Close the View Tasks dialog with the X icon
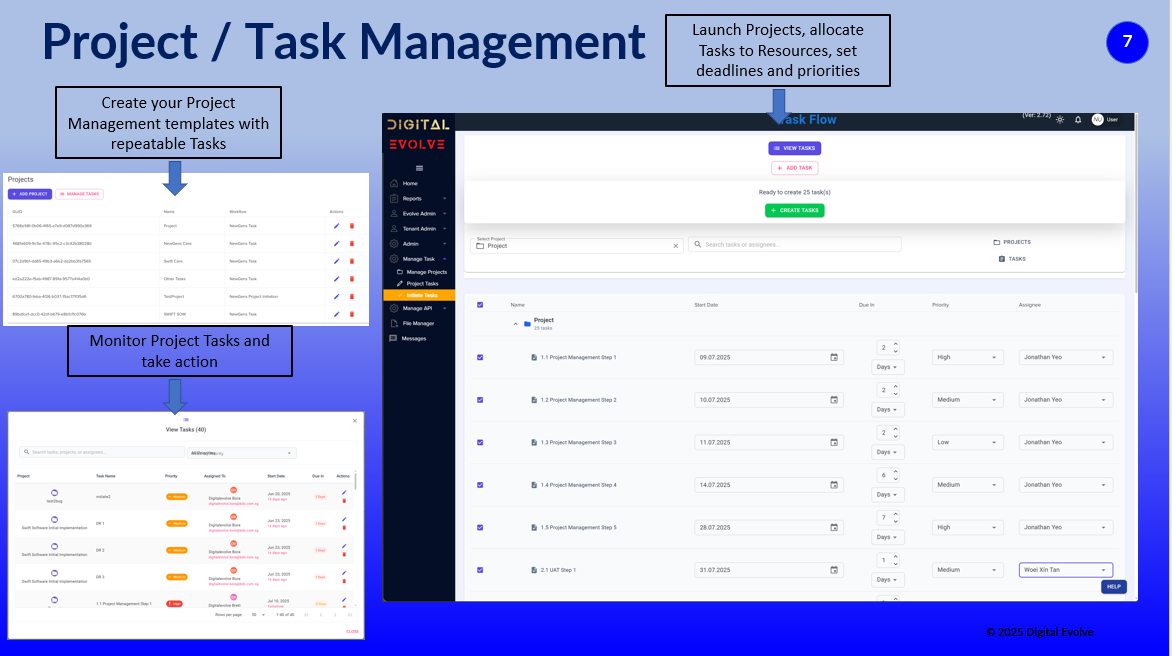1172x656 pixels. pos(355,421)
